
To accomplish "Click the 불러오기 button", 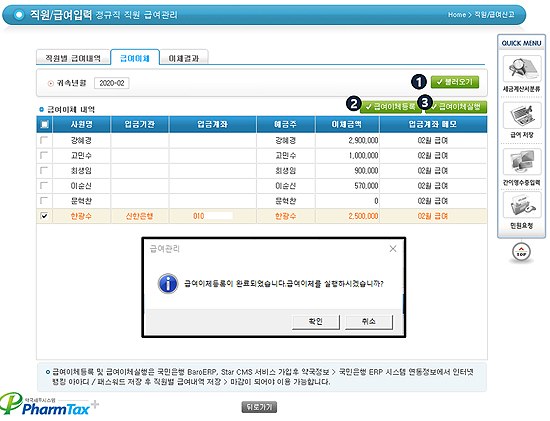I will click(455, 82).
